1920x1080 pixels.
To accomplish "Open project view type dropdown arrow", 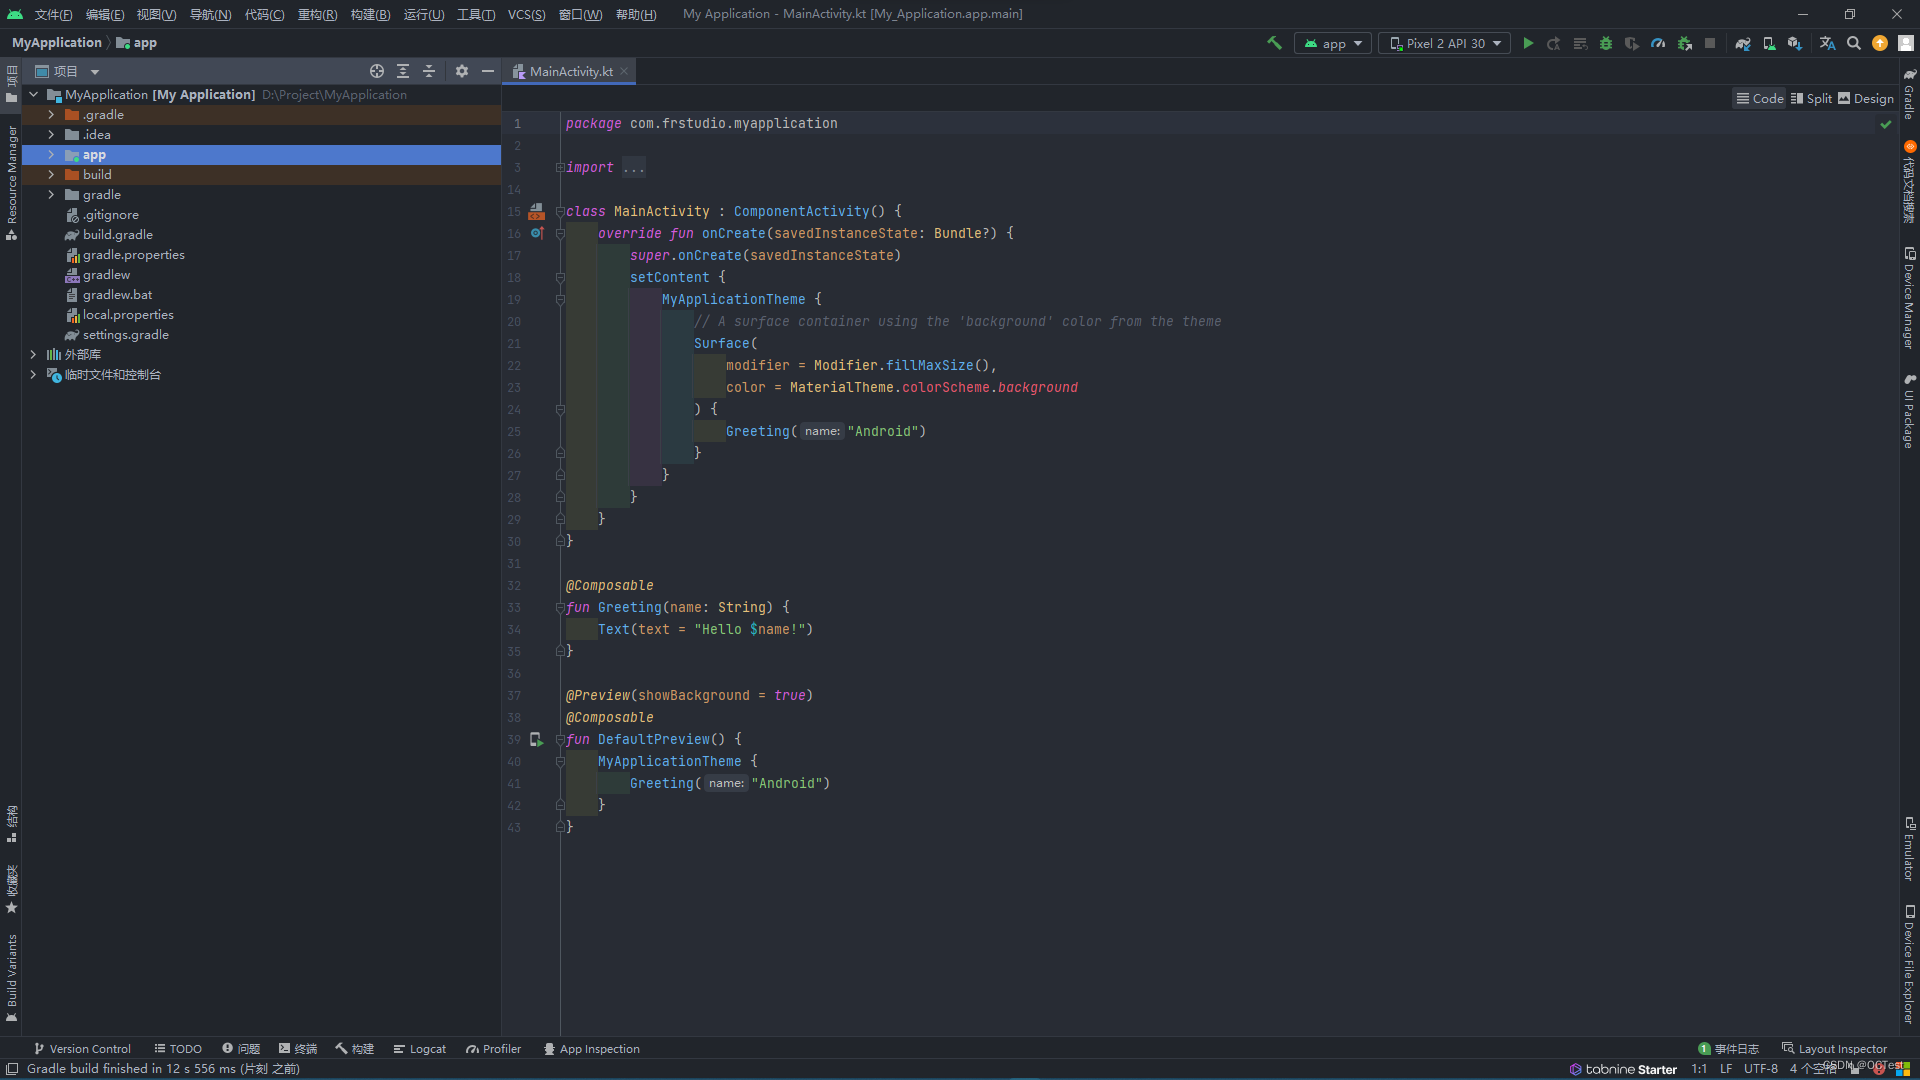I will [x=95, y=72].
